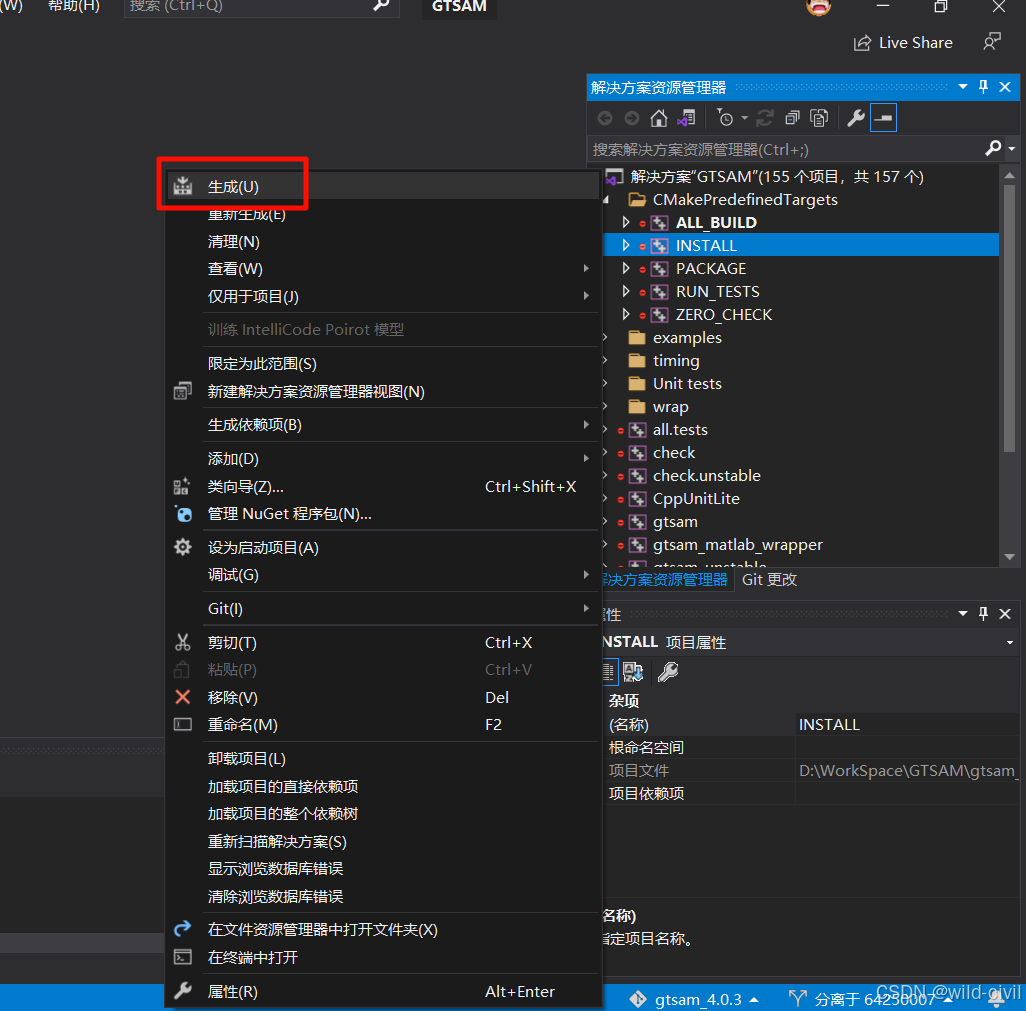
Task: Click Forward arrow in Solution Explorer toolbar
Action: click(x=632, y=118)
